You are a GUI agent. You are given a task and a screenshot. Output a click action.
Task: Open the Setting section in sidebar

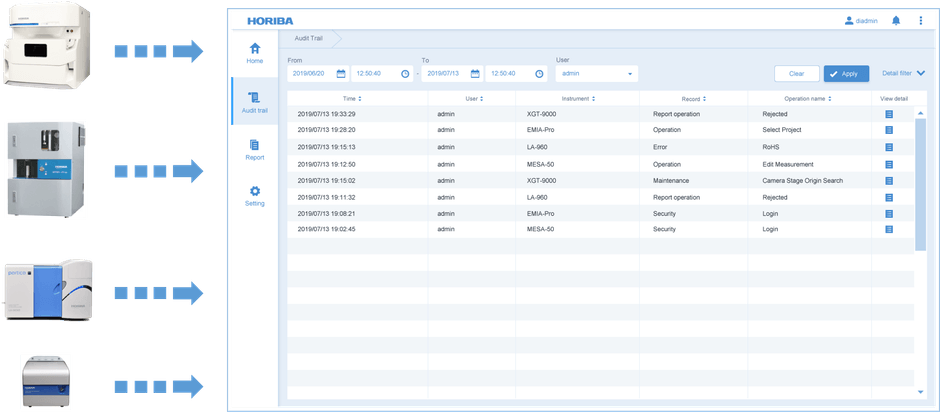[255, 196]
